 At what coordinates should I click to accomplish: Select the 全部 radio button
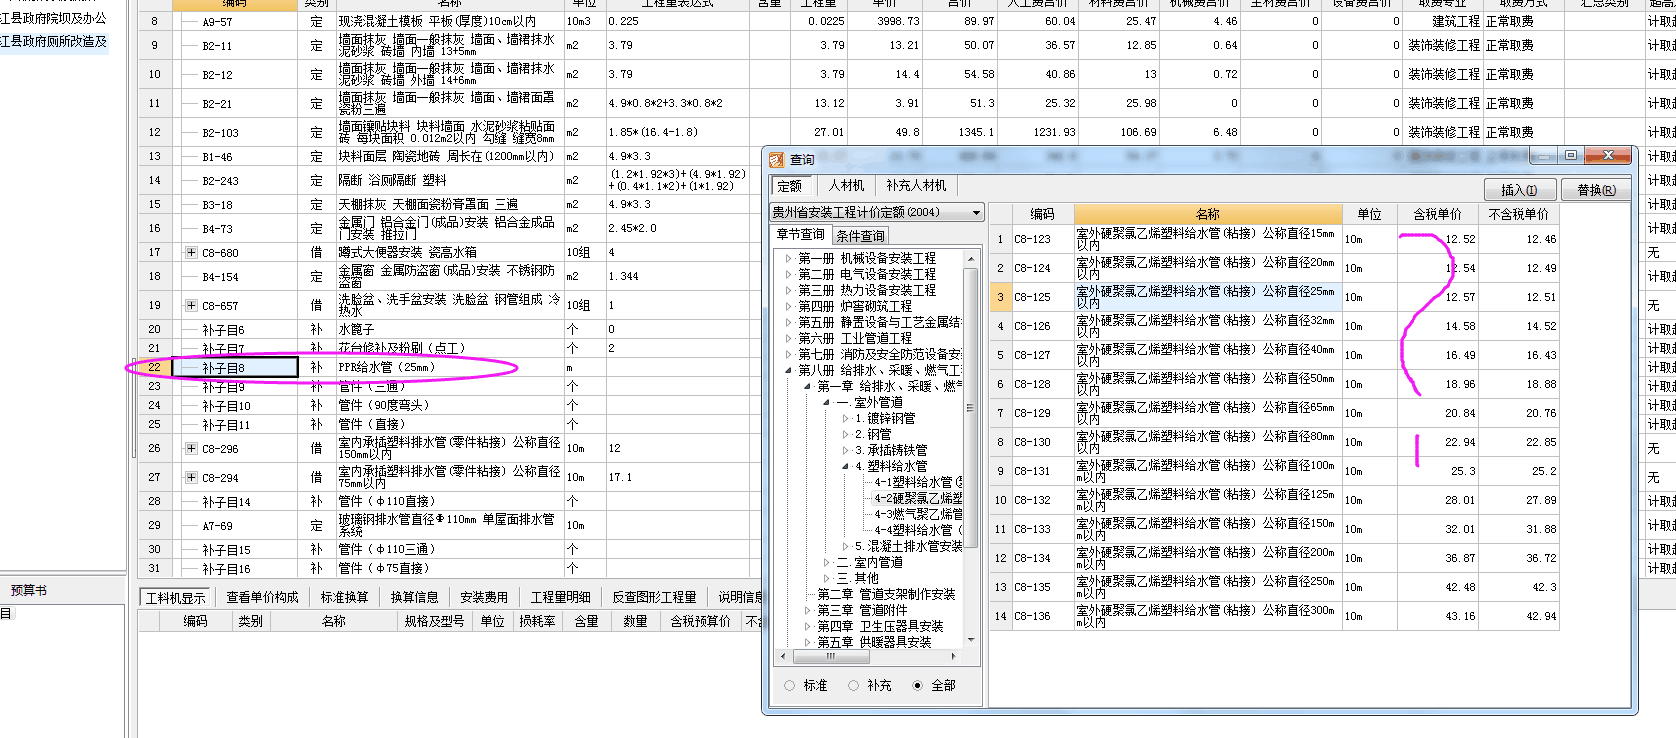tap(918, 686)
